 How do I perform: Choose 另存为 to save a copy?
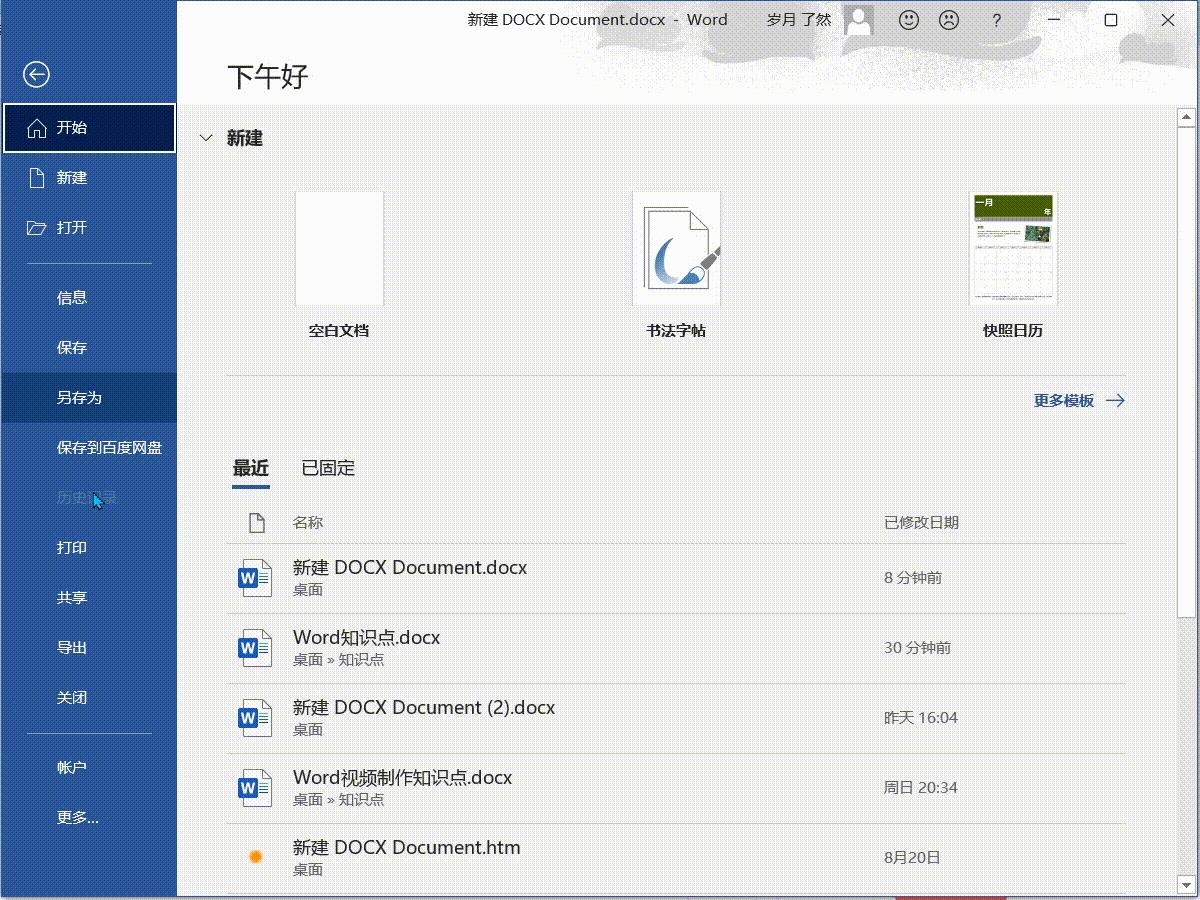[76, 397]
